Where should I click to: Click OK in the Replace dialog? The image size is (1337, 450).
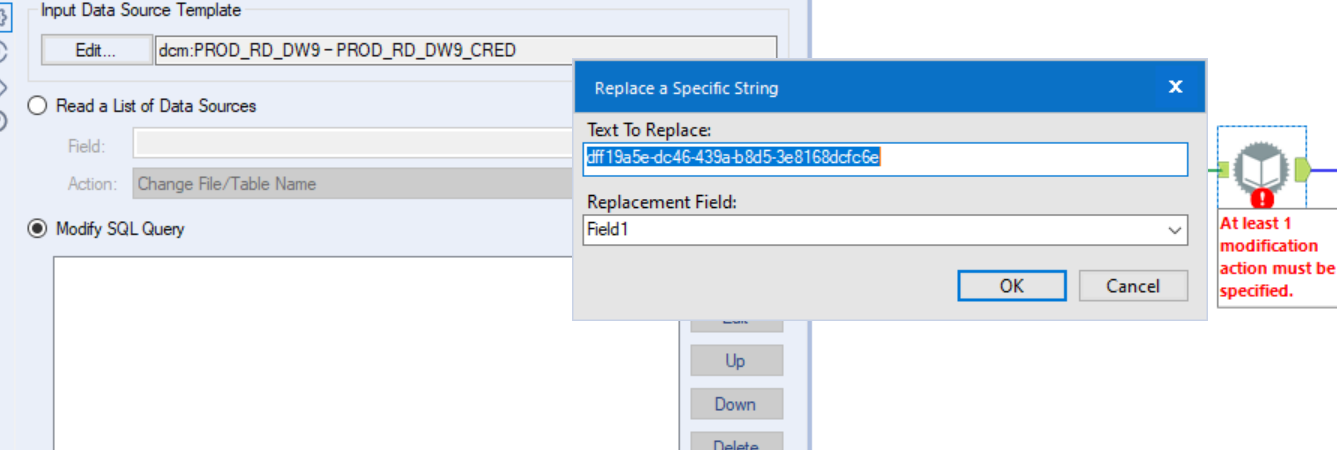click(1011, 286)
